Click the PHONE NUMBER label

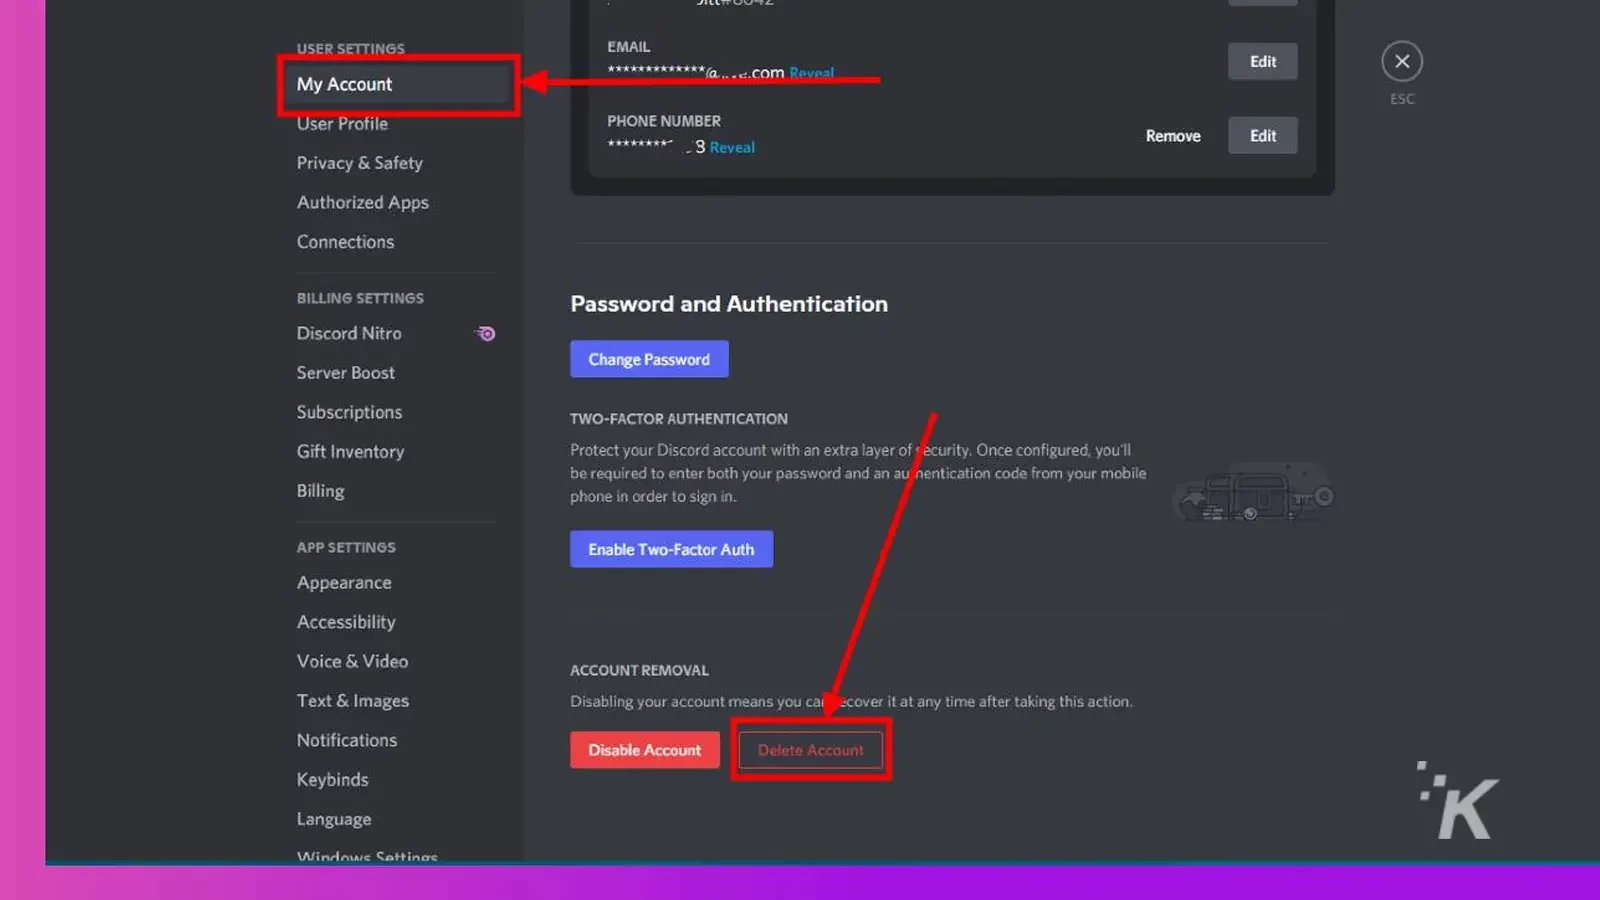click(664, 121)
